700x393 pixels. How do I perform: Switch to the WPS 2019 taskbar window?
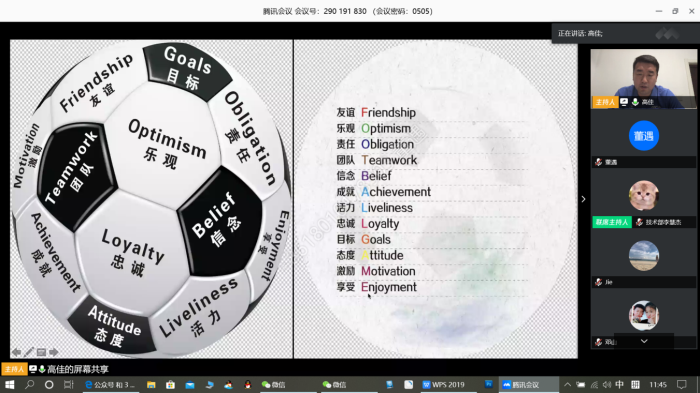pyautogui.click(x=443, y=385)
